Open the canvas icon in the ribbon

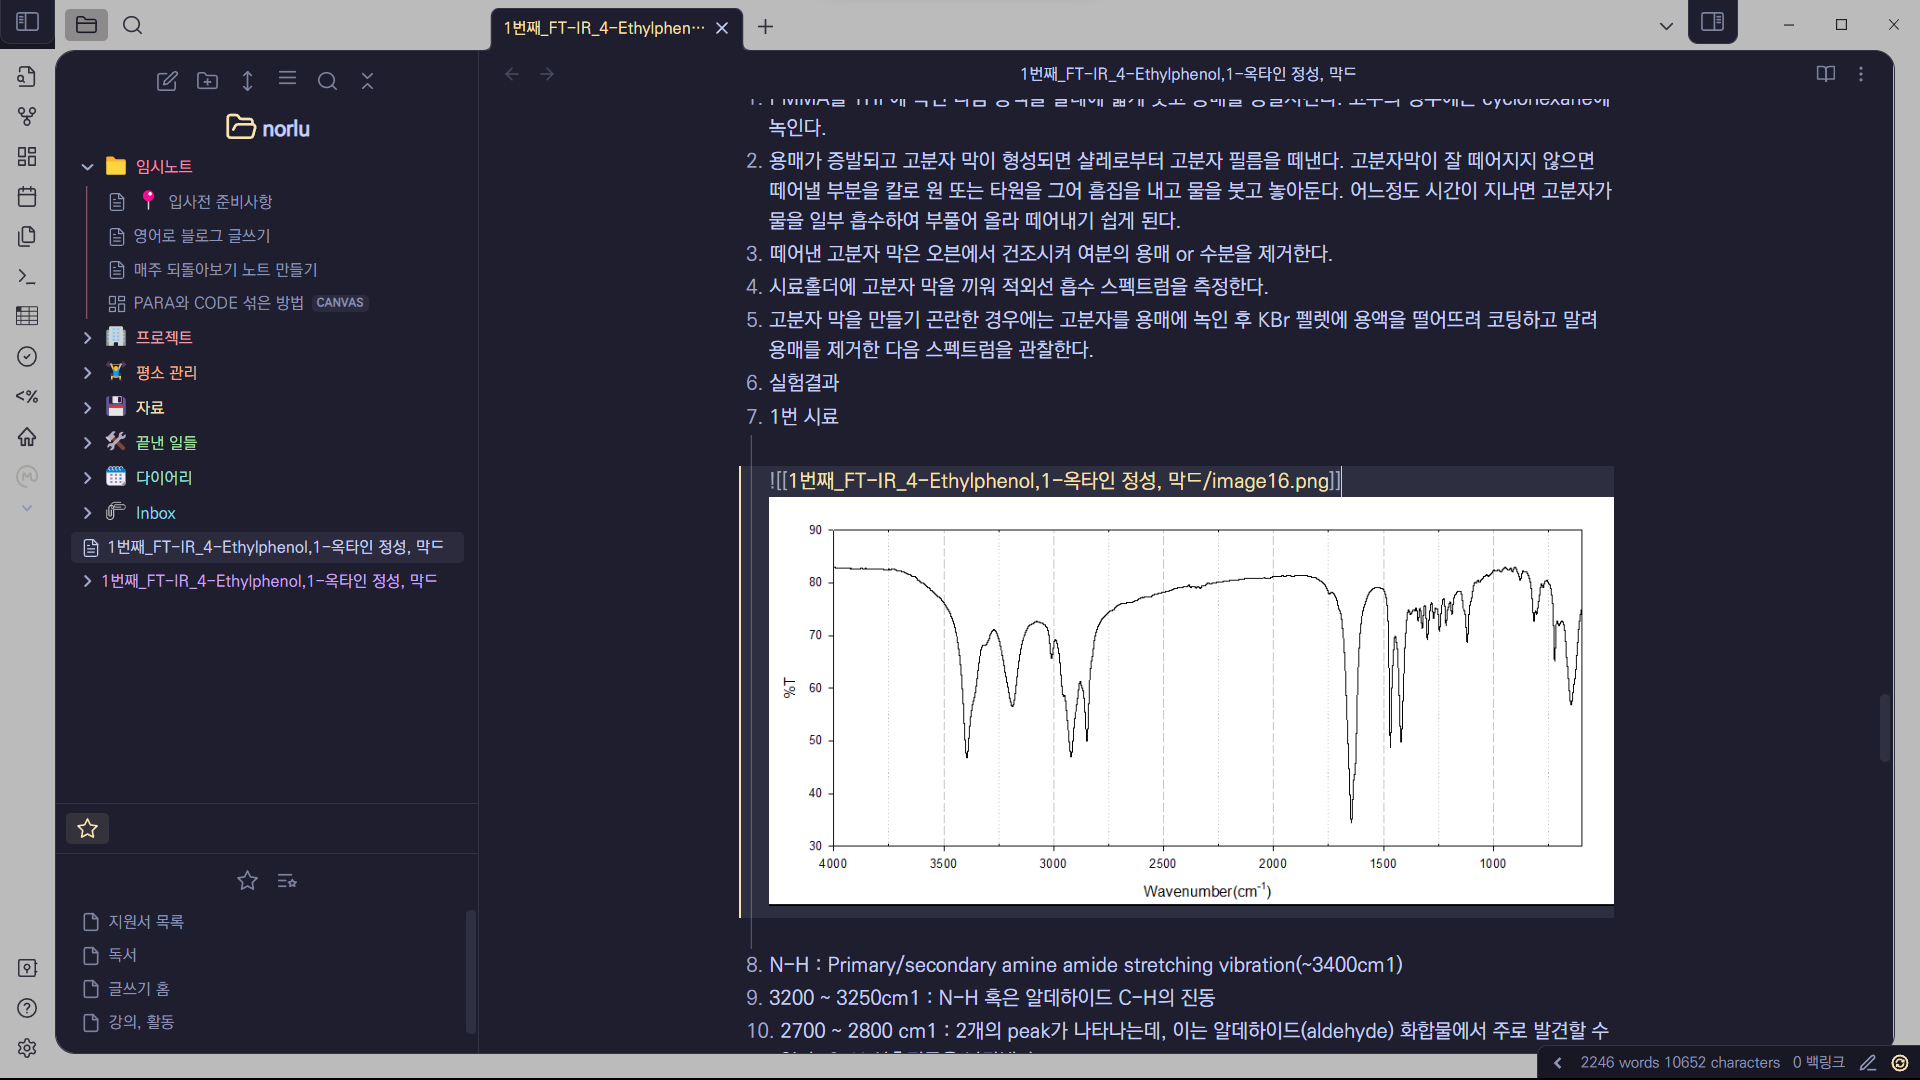click(x=27, y=157)
